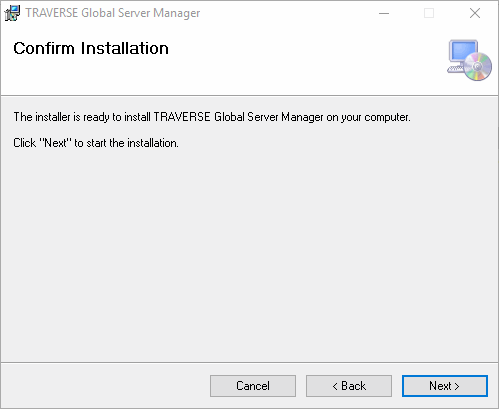Click the TRAVERSE Global Server Manager title text
499x409 pixels.
113,13
